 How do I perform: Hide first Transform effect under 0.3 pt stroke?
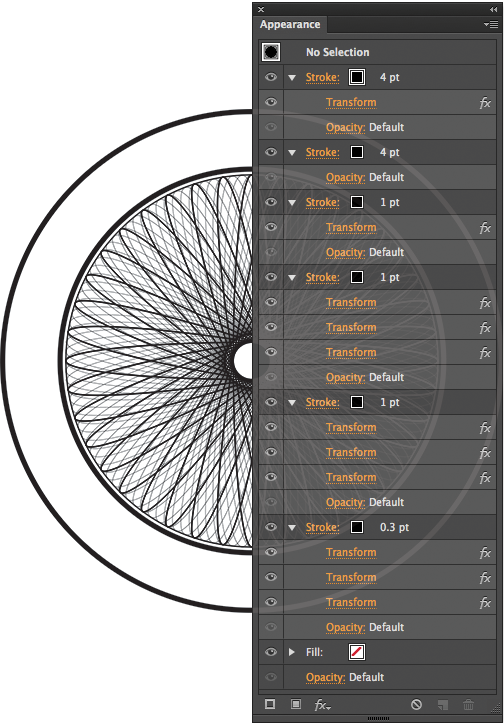pos(271,552)
